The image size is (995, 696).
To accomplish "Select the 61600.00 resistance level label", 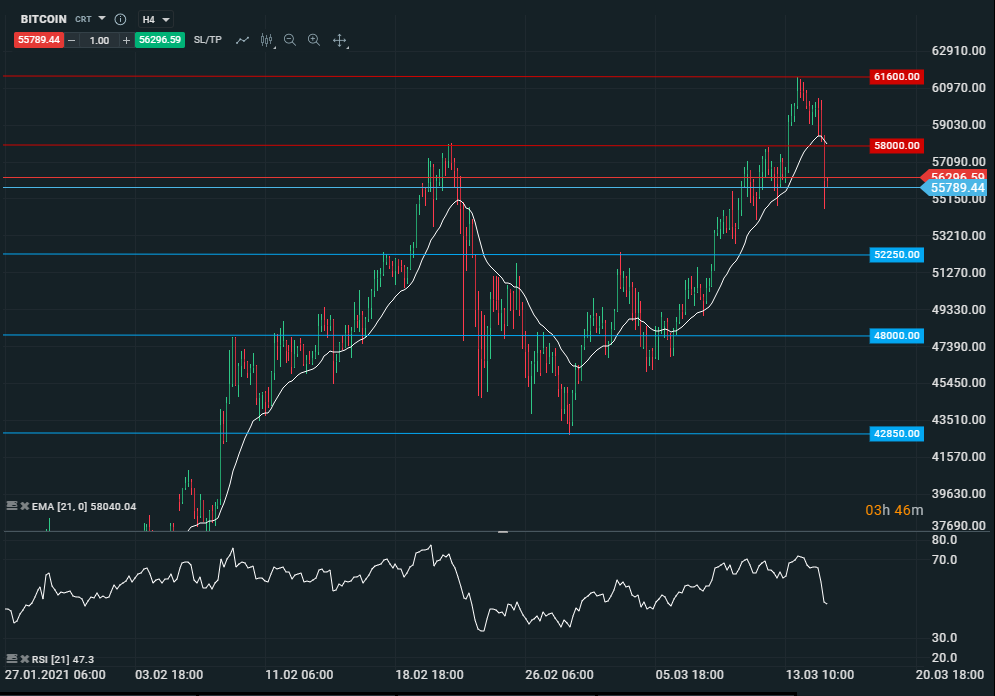I will [896, 77].
